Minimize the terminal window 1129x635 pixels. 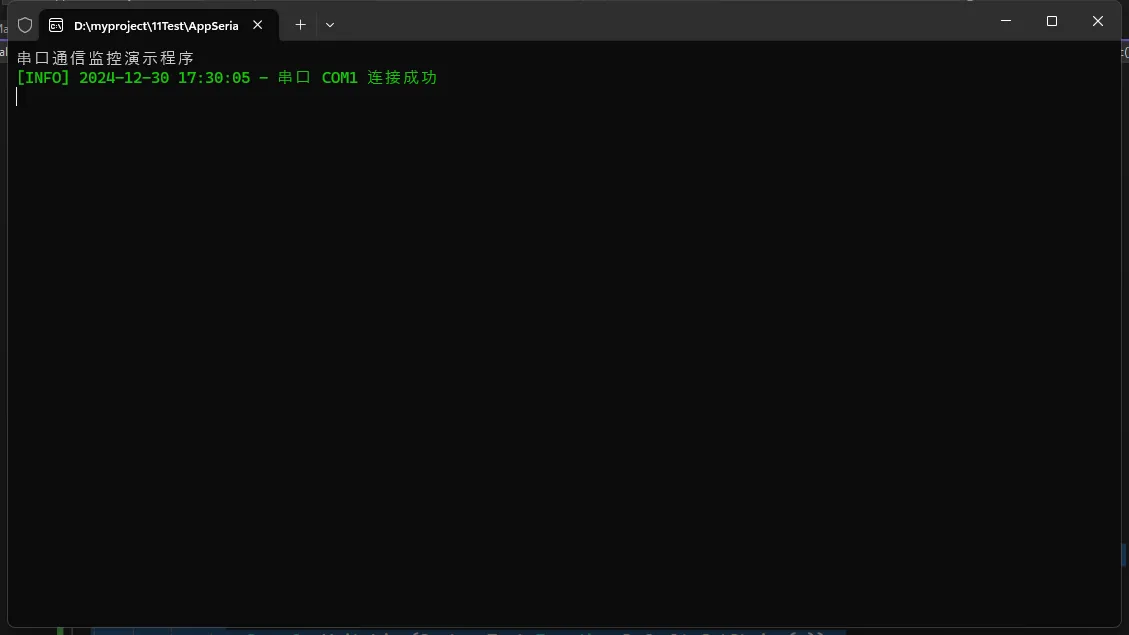point(1005,21)
